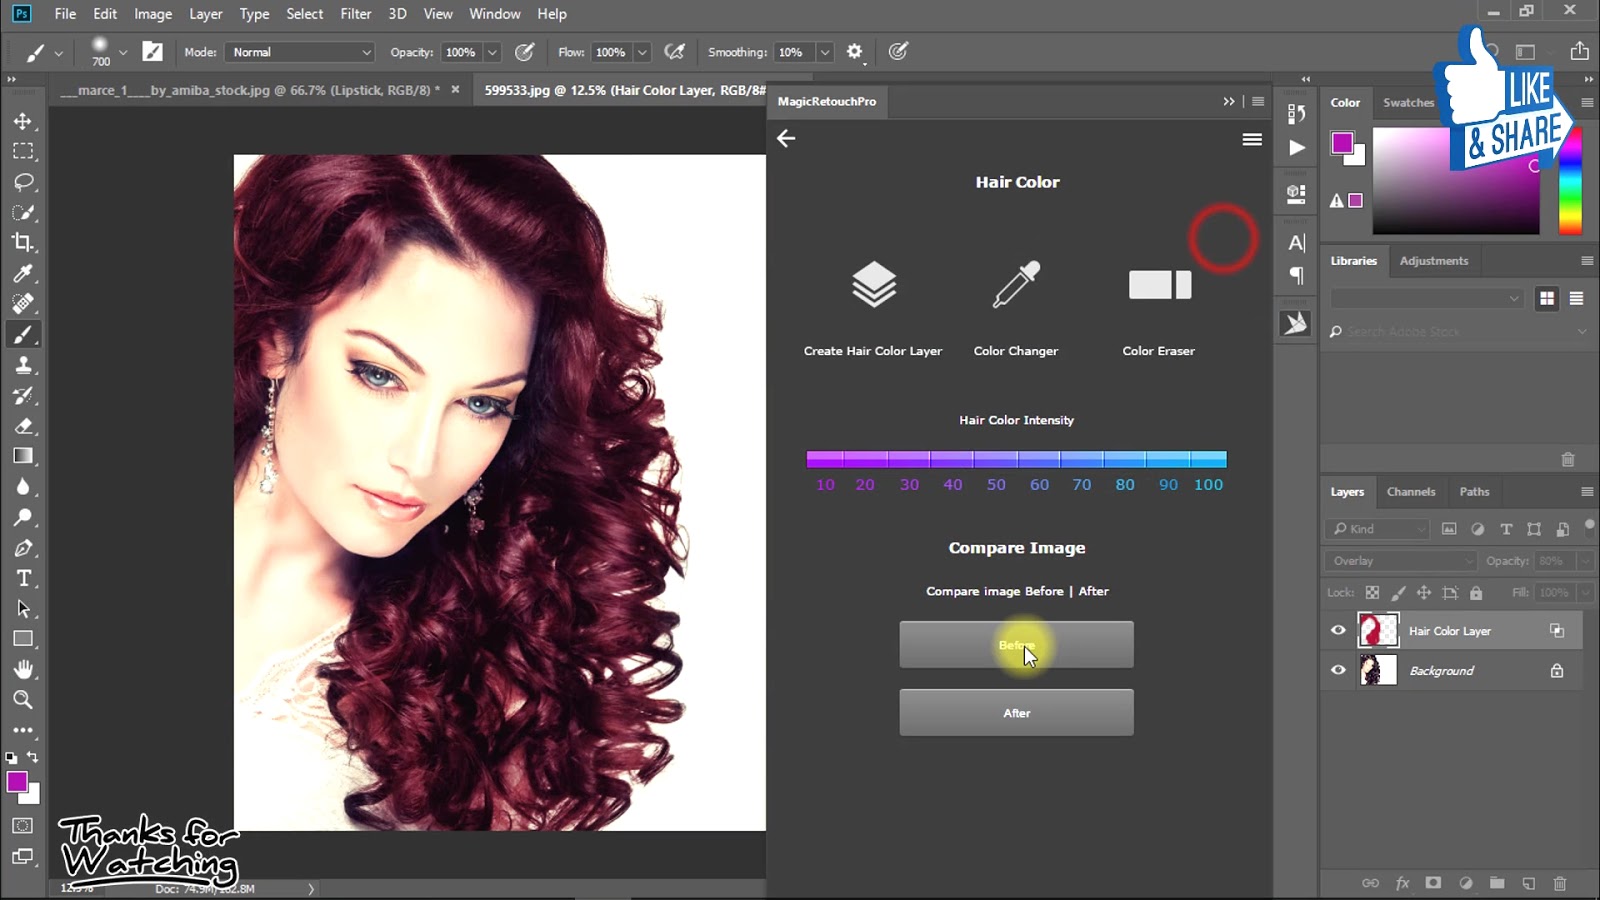Activate the Zoom tool
The width and height of the screenshot is (1600, 900).
coord(23,700)
